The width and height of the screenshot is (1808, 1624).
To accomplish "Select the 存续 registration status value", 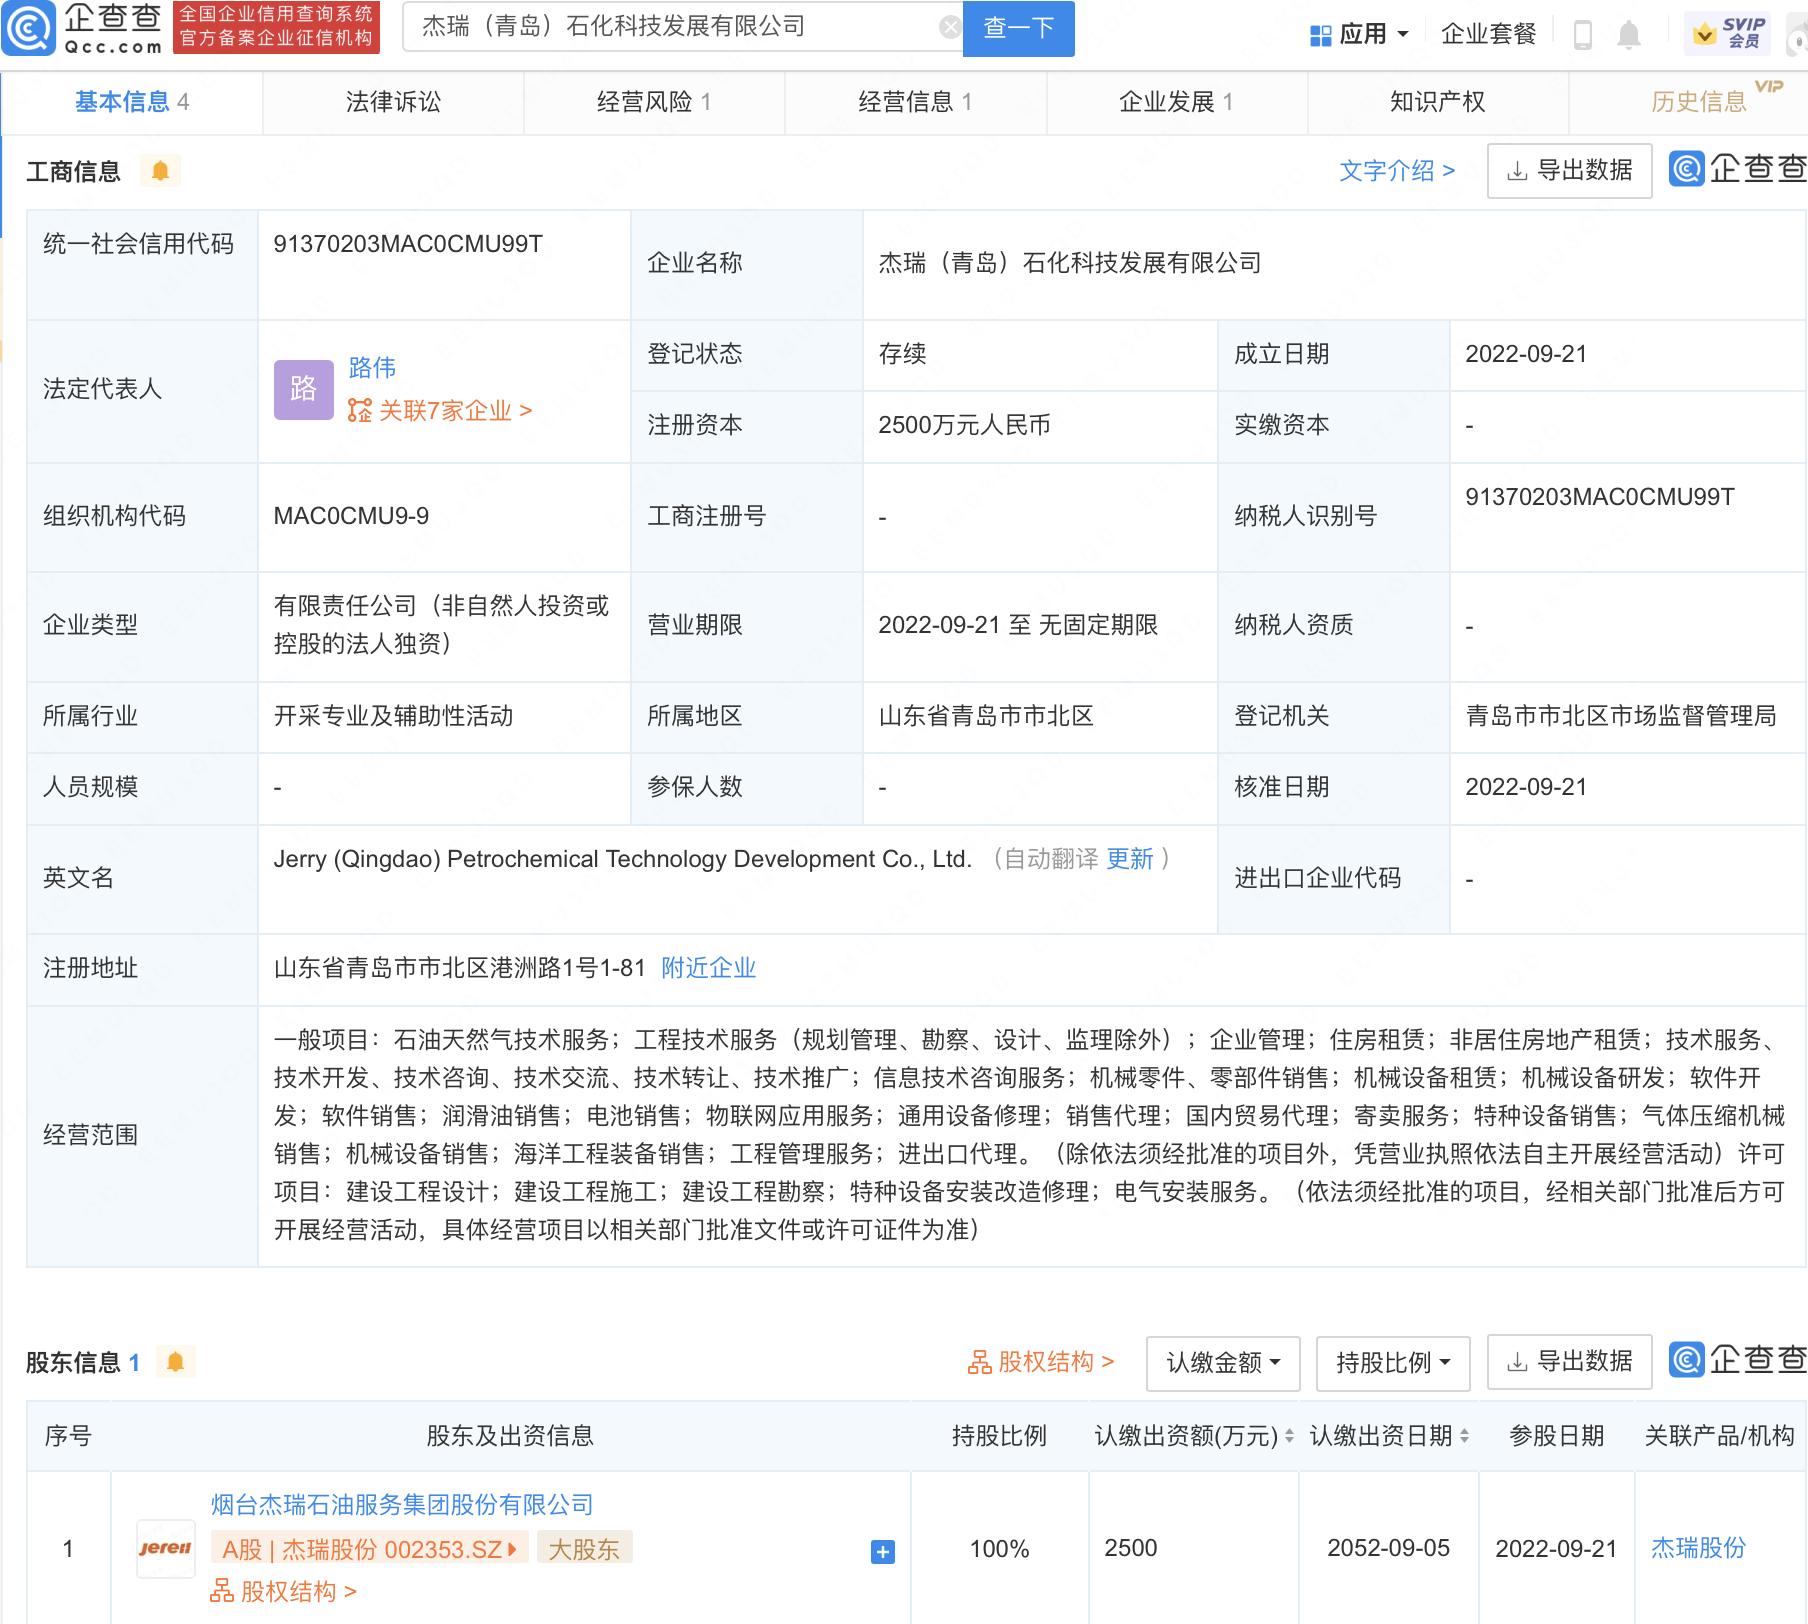I will [x=902, y=354].
